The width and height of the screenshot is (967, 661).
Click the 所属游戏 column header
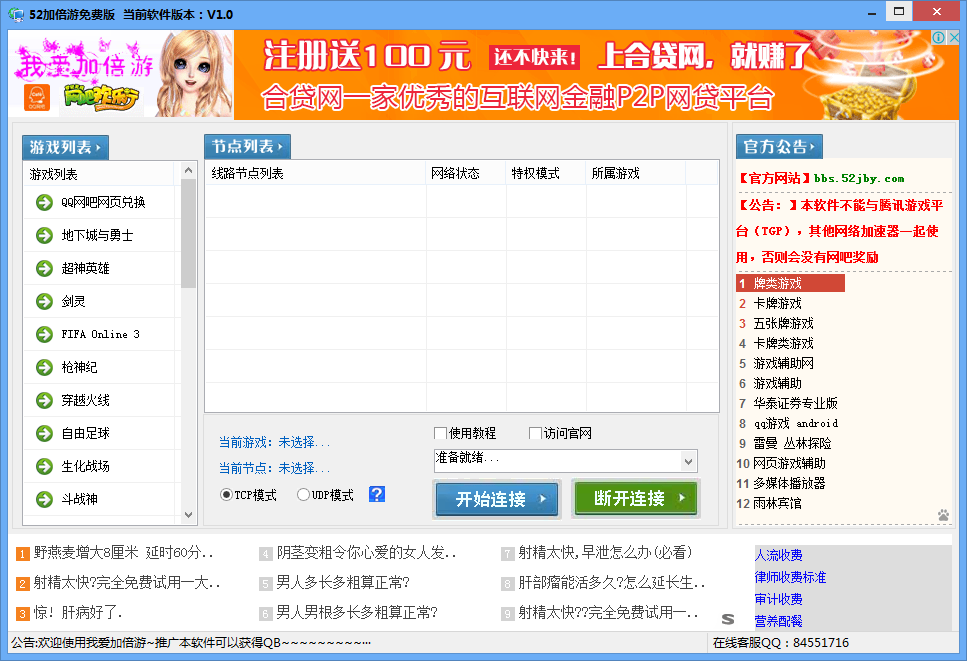click(x=636, y=173)
